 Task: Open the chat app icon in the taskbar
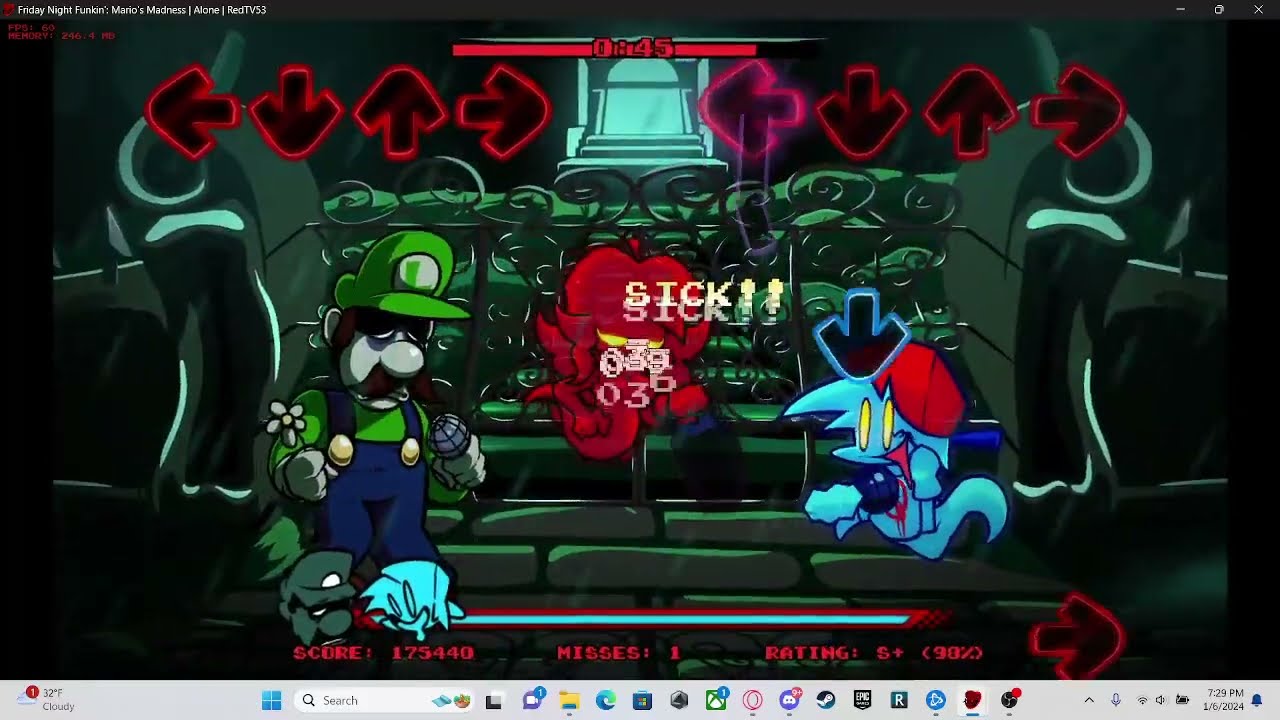coord(532,701)
